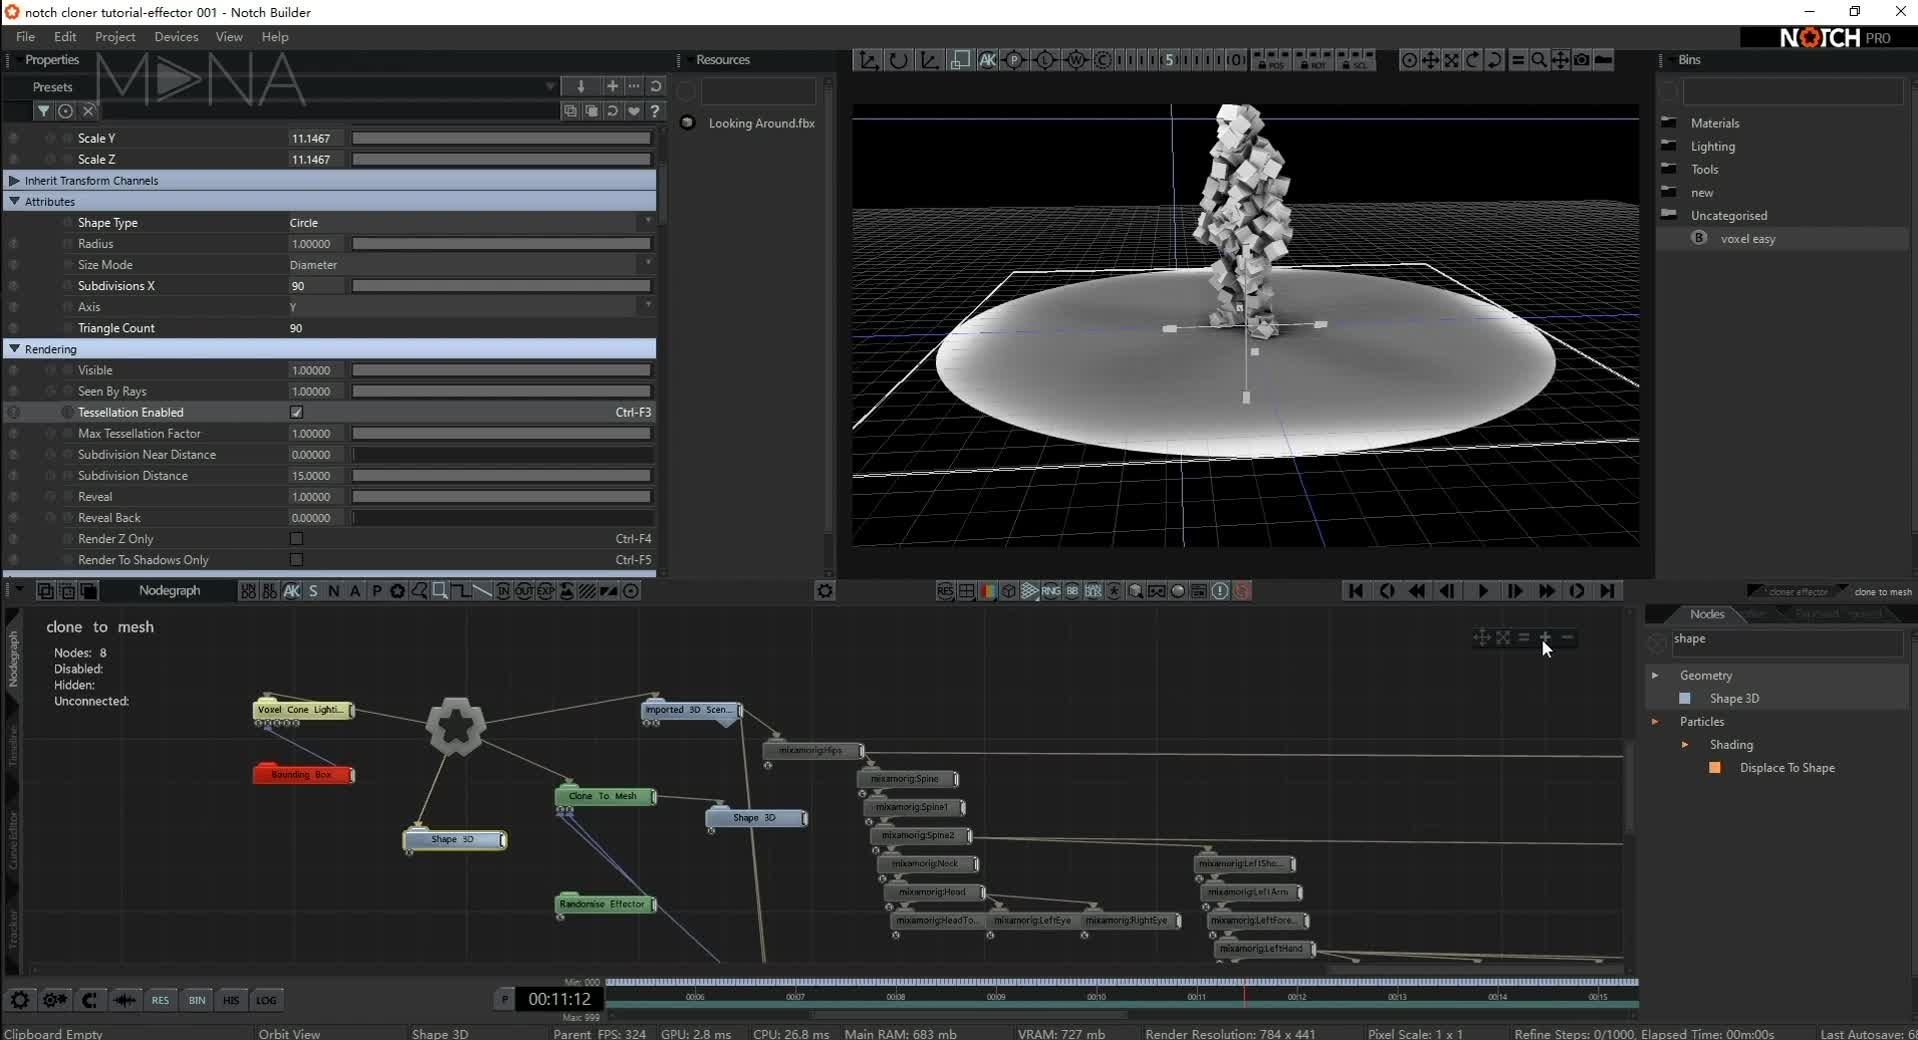Open the Devices menu
Image resolution: width=1918 pixels, height=1040 pixels.
[x=176, y=37]
